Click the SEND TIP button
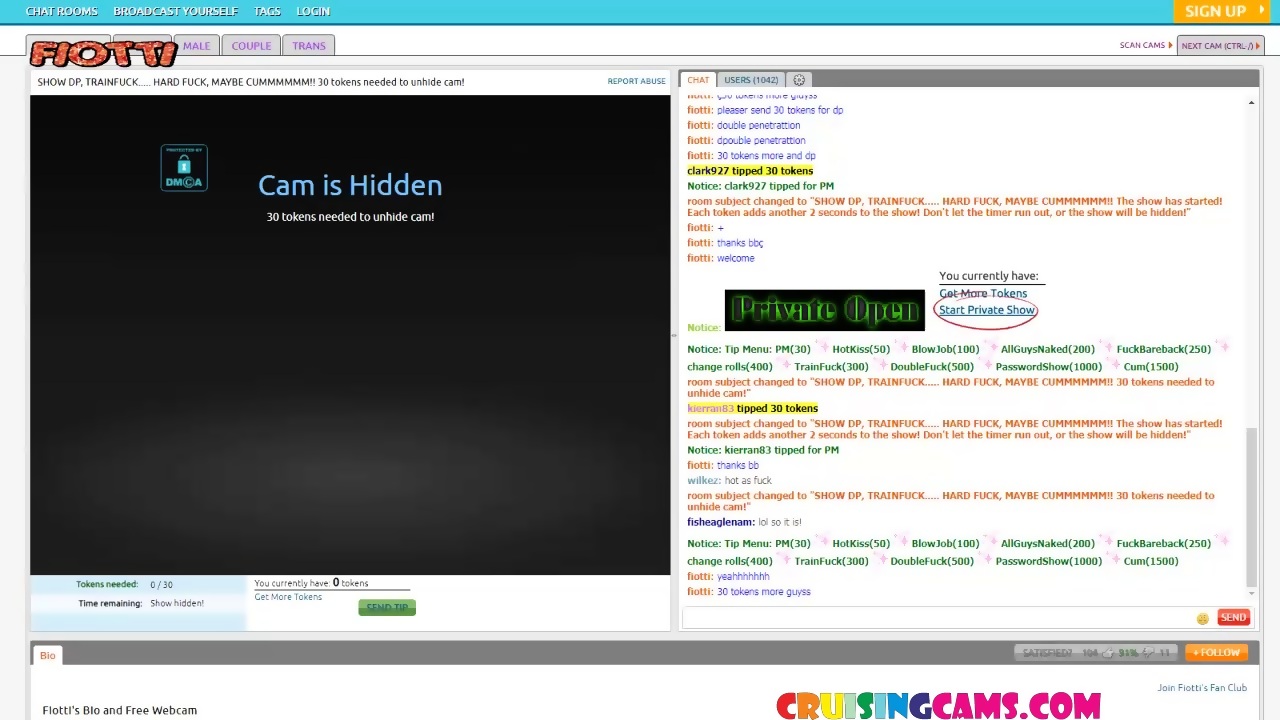Image resolution: width=1280 pixels, height=720 pixels. coord(387,607)
